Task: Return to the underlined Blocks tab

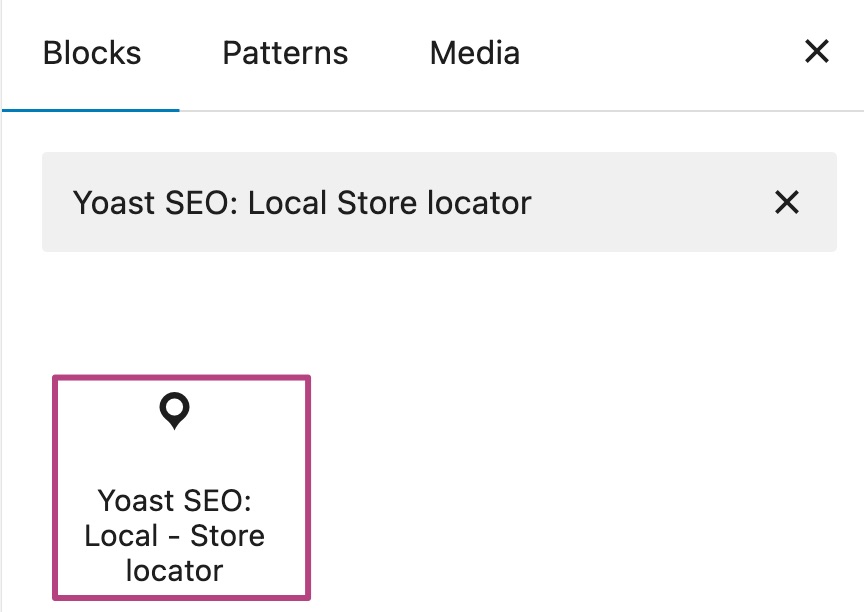Action: point(91,53)
